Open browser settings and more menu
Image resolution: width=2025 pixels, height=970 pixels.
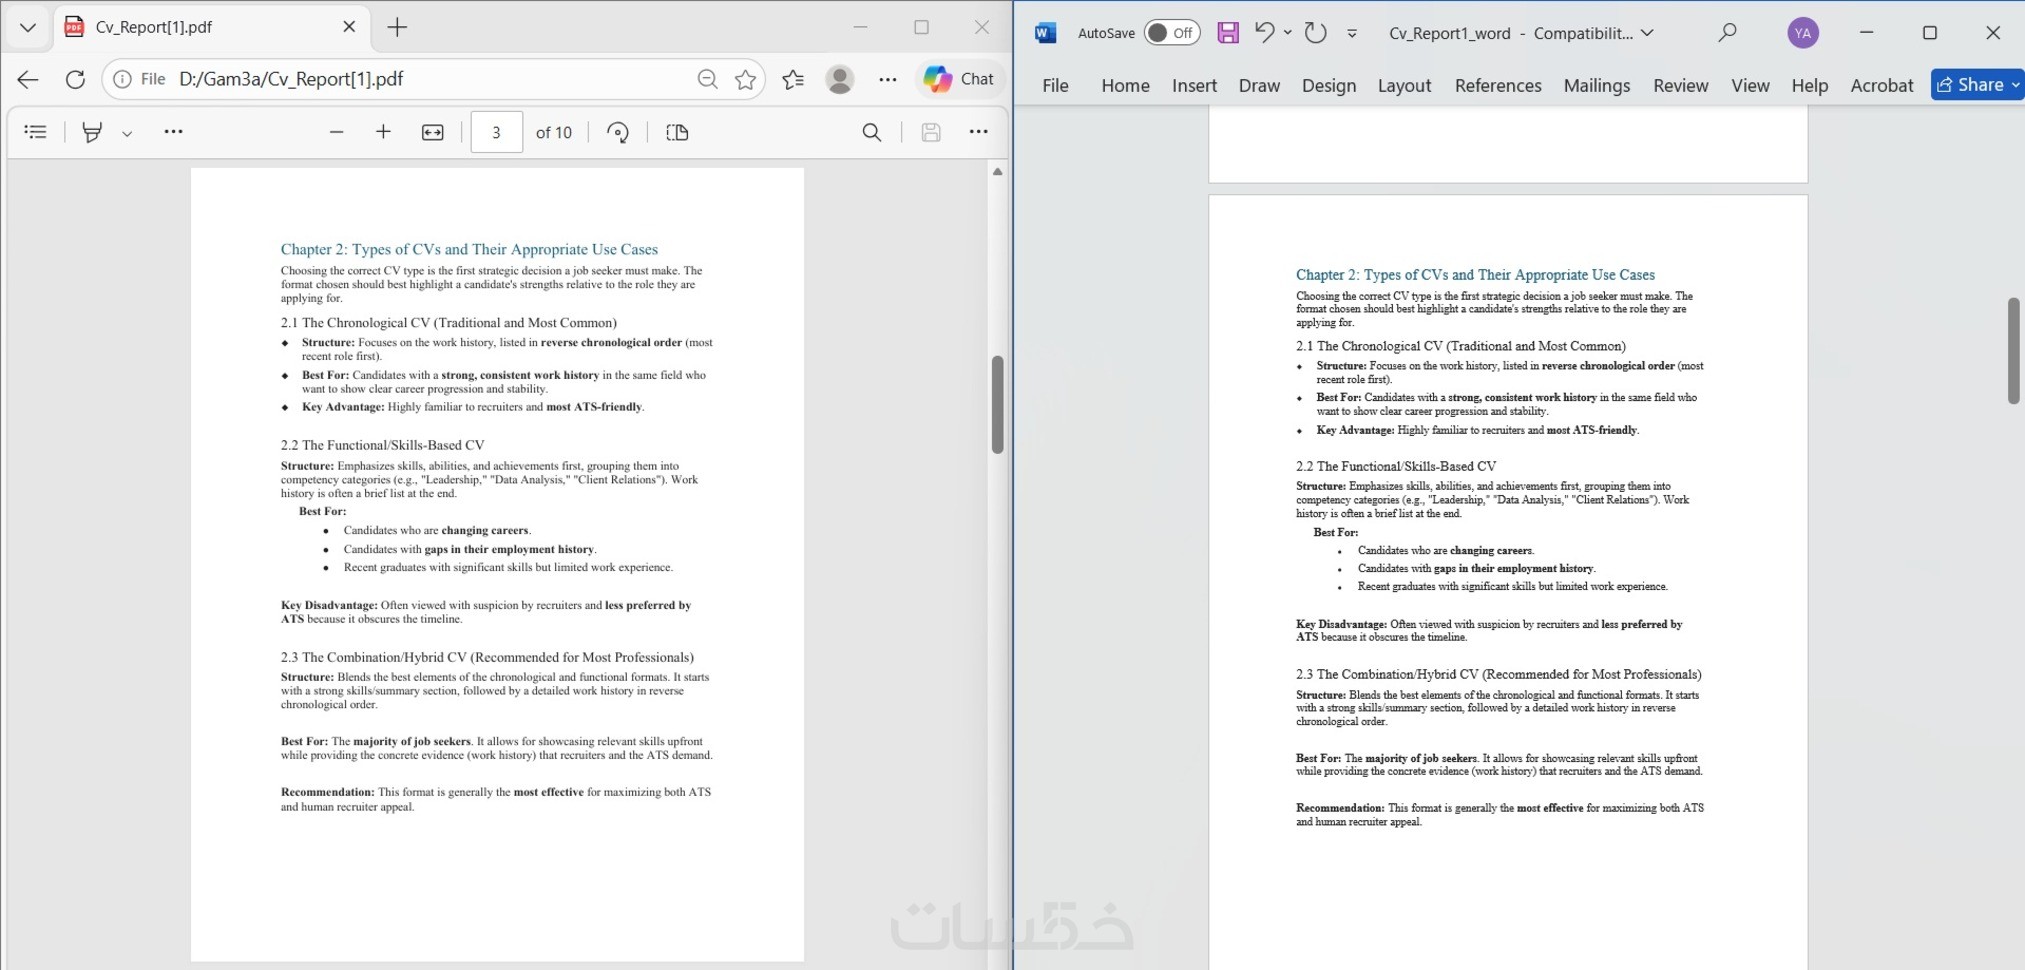pyautogui.click(x=888, y=79)
